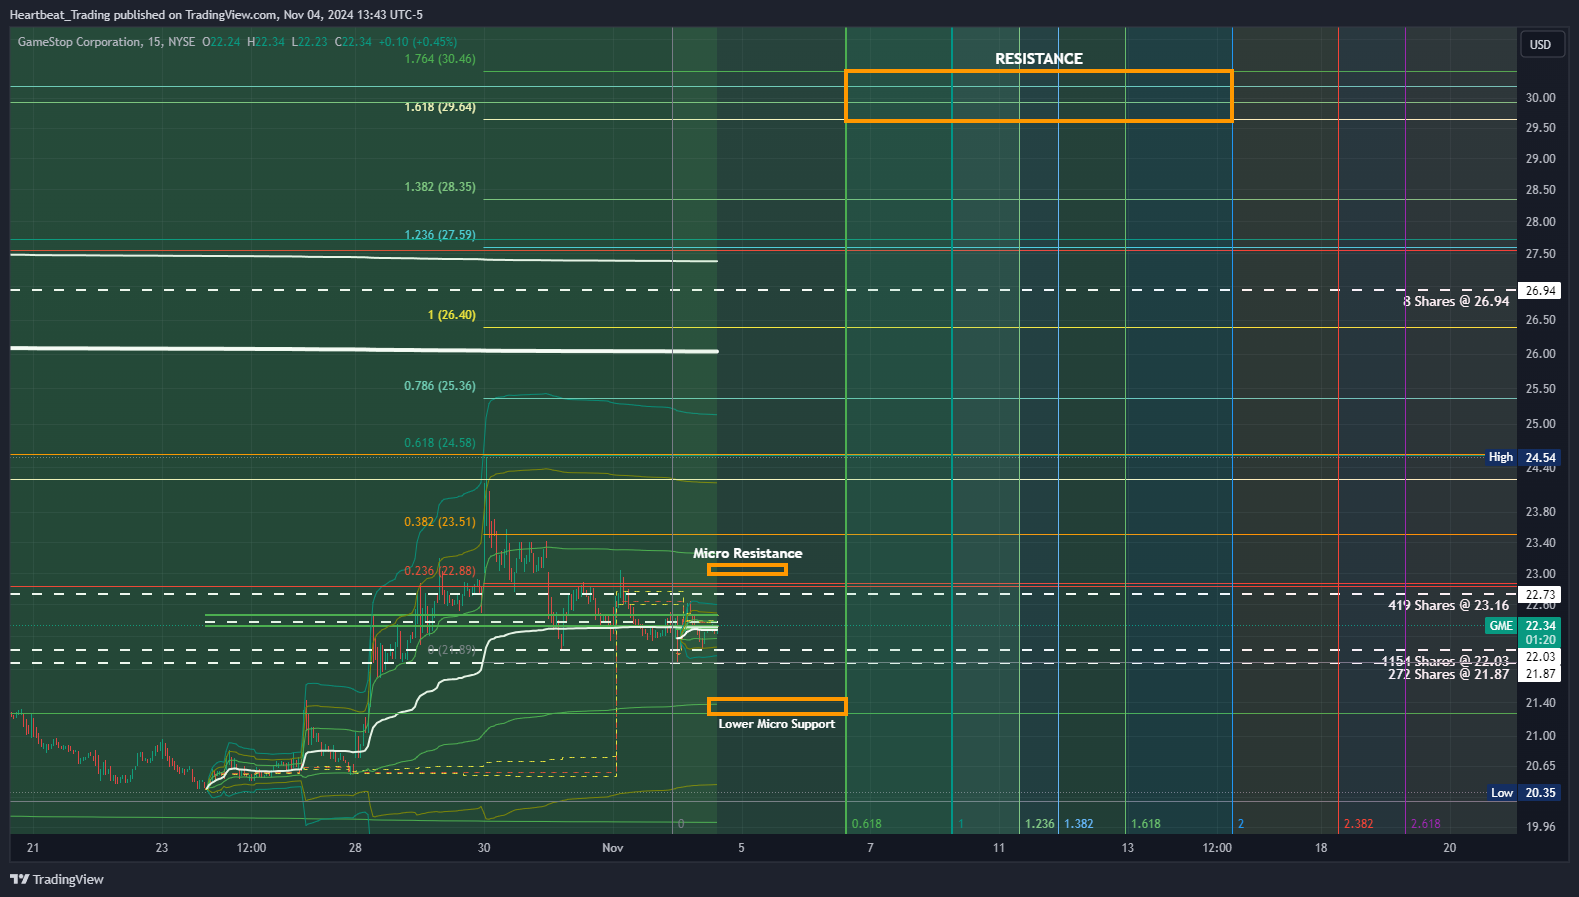Click date 30 on time axis
Viewport: 1579px width, 897px height.
484,848
